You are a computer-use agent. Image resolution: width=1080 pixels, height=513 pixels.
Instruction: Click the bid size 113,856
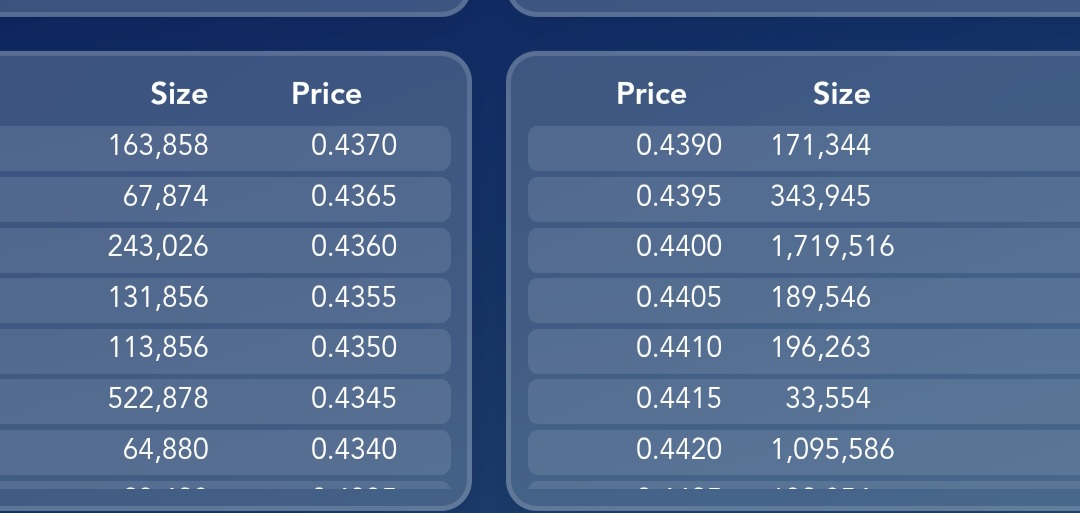pyautogui.click(x=158, y=347)
